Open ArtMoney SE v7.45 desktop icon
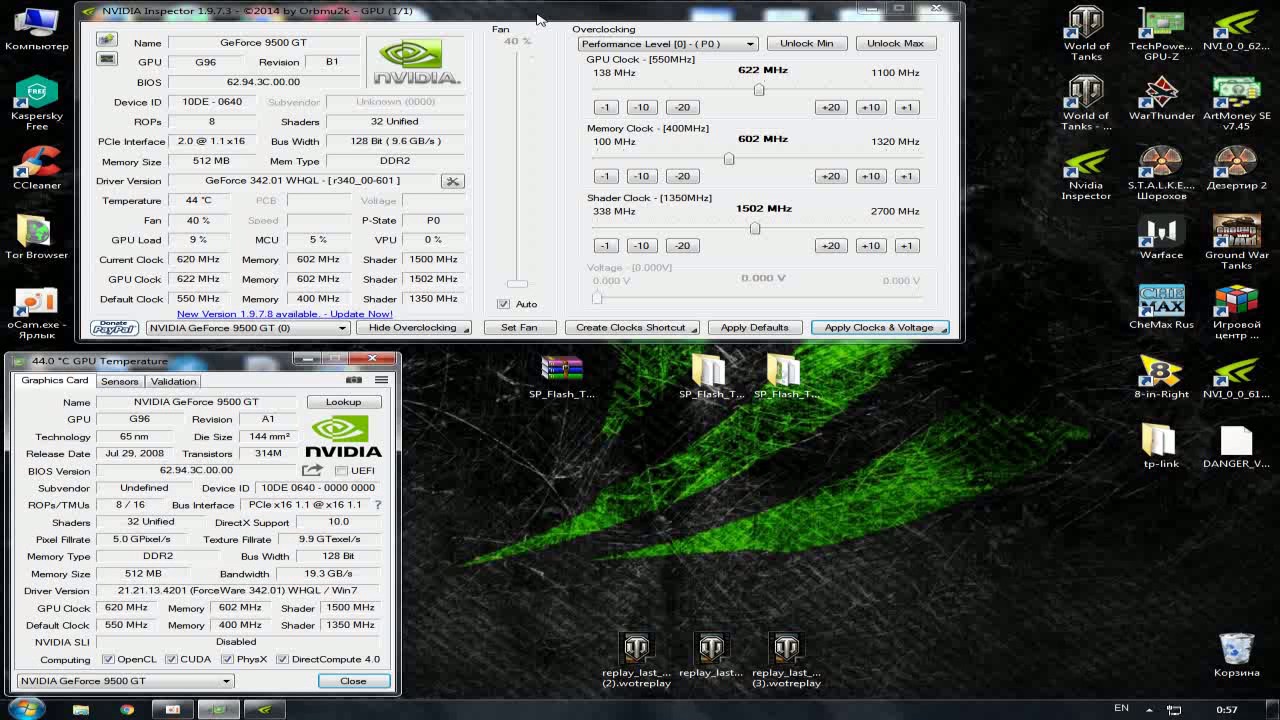This screenshot has height=720, width=1280. tap(1236, 103)
